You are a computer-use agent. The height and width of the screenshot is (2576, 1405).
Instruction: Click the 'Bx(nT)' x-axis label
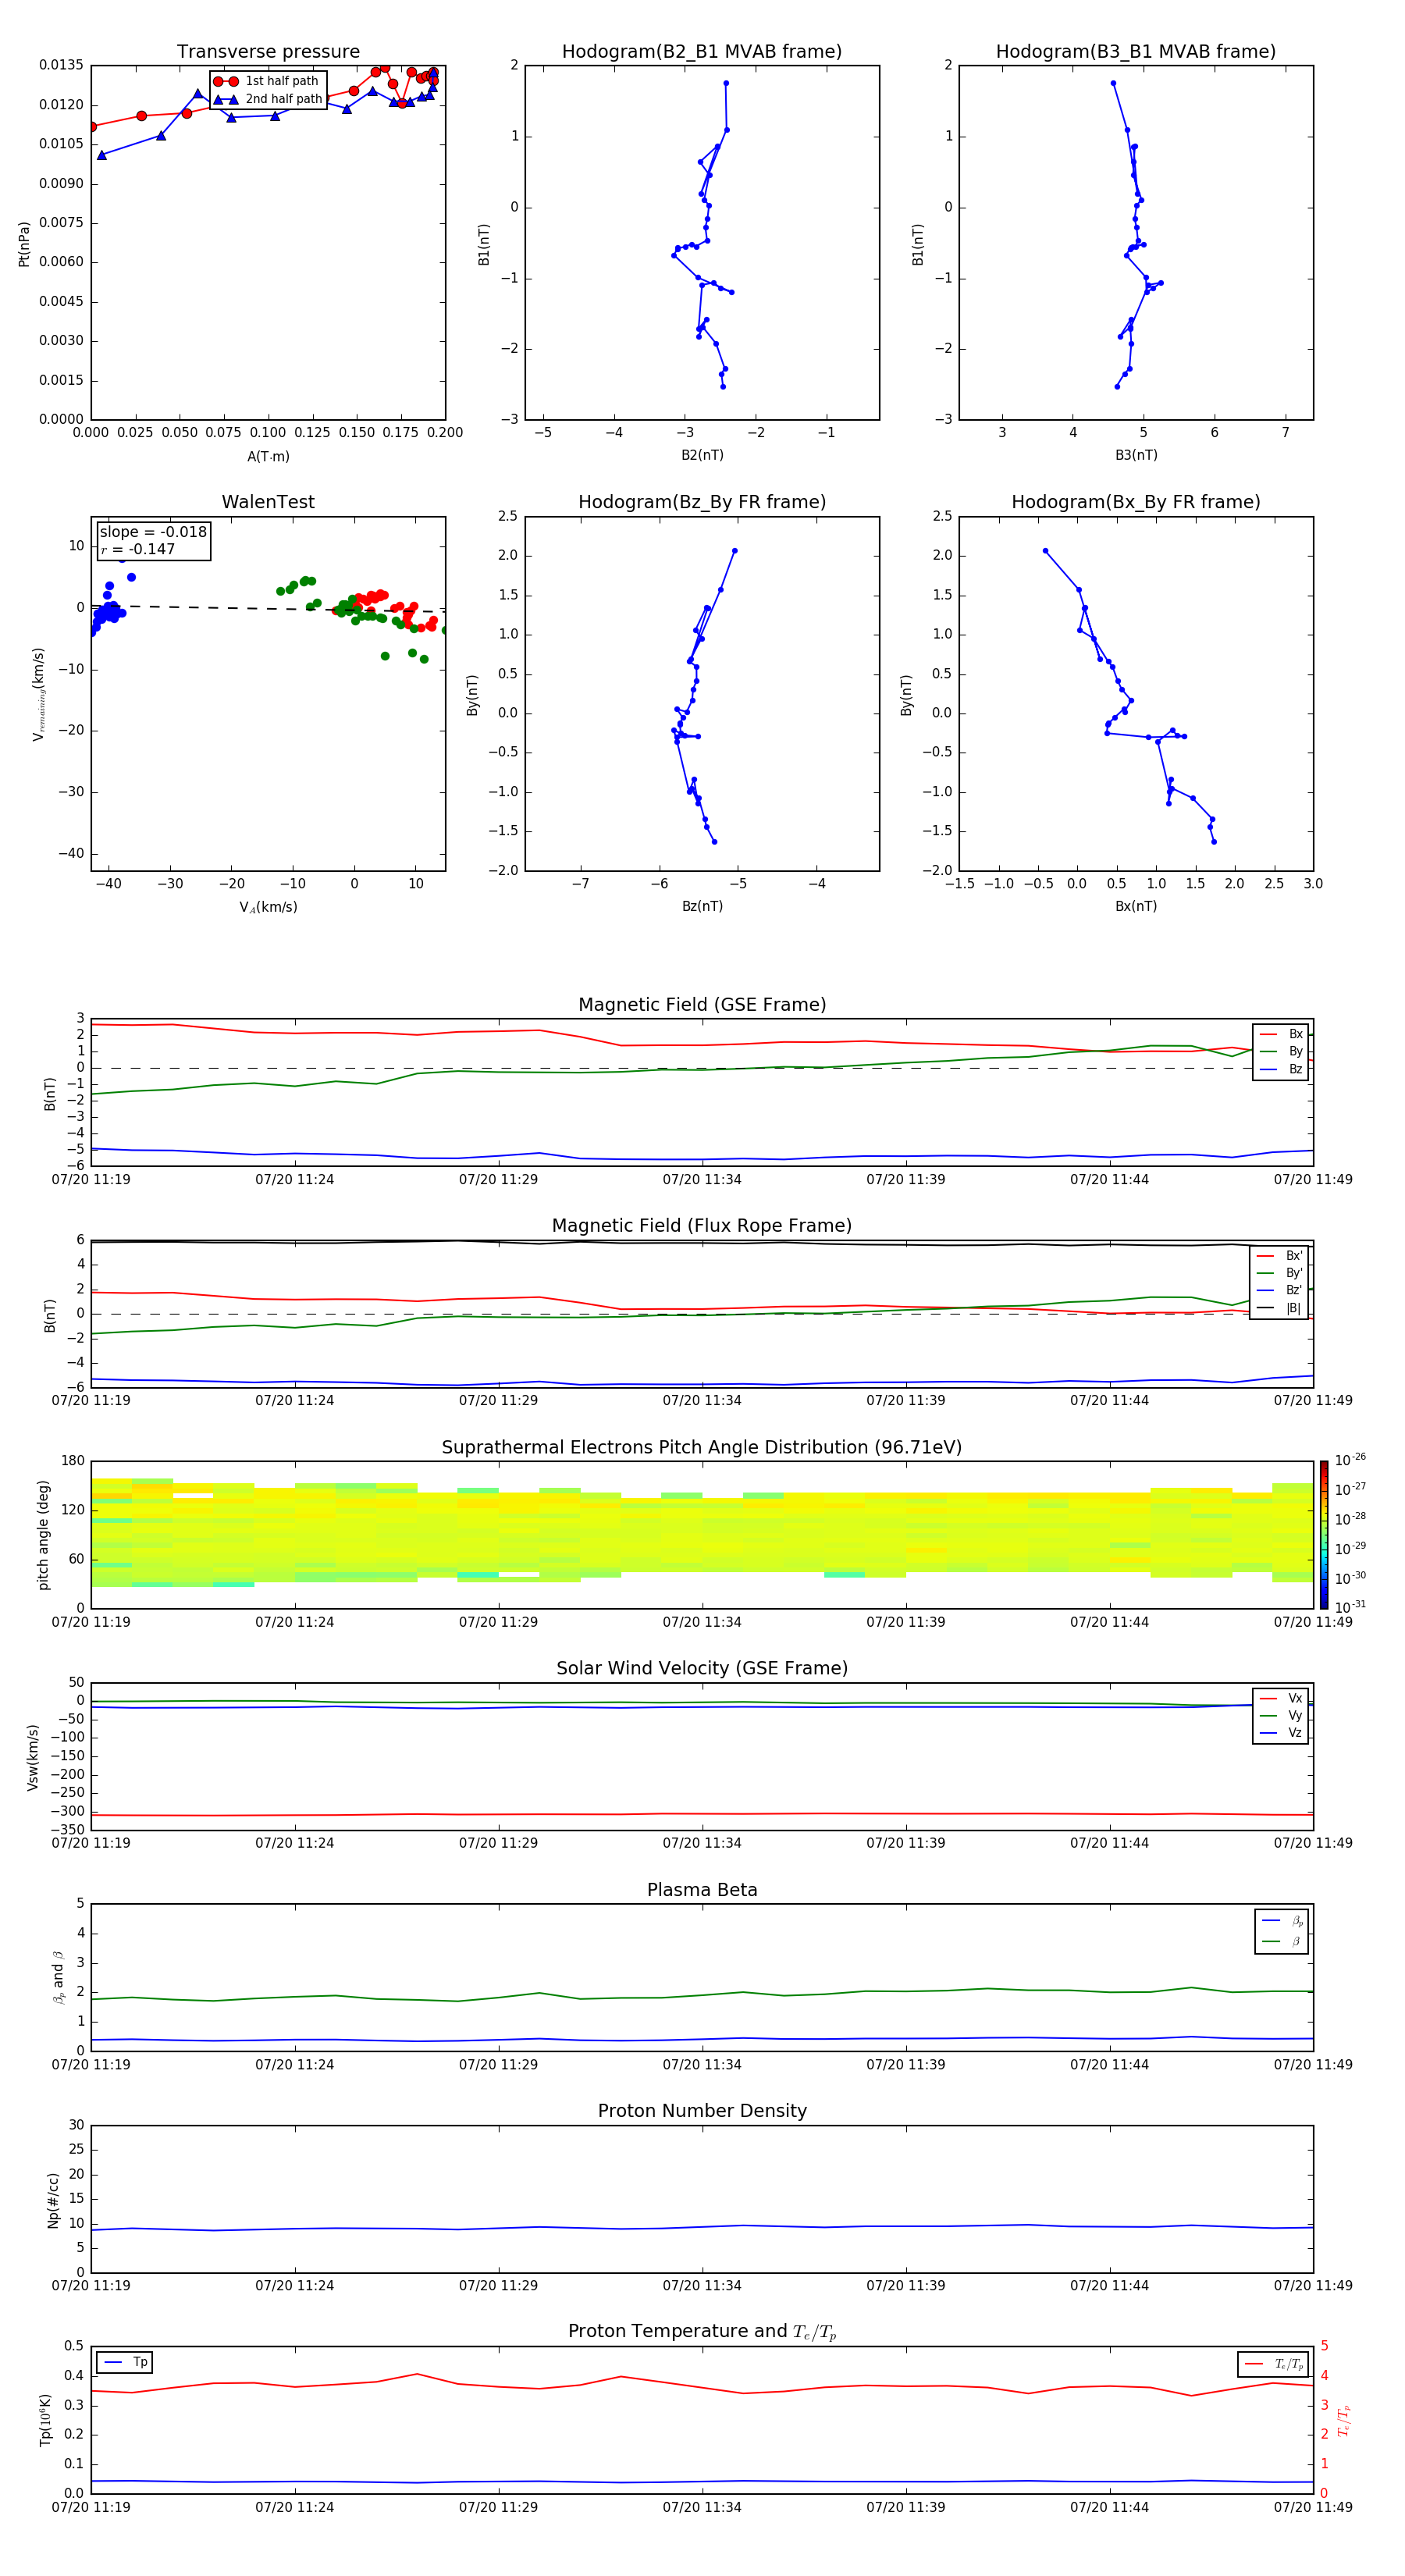(x=1136, y=906)
